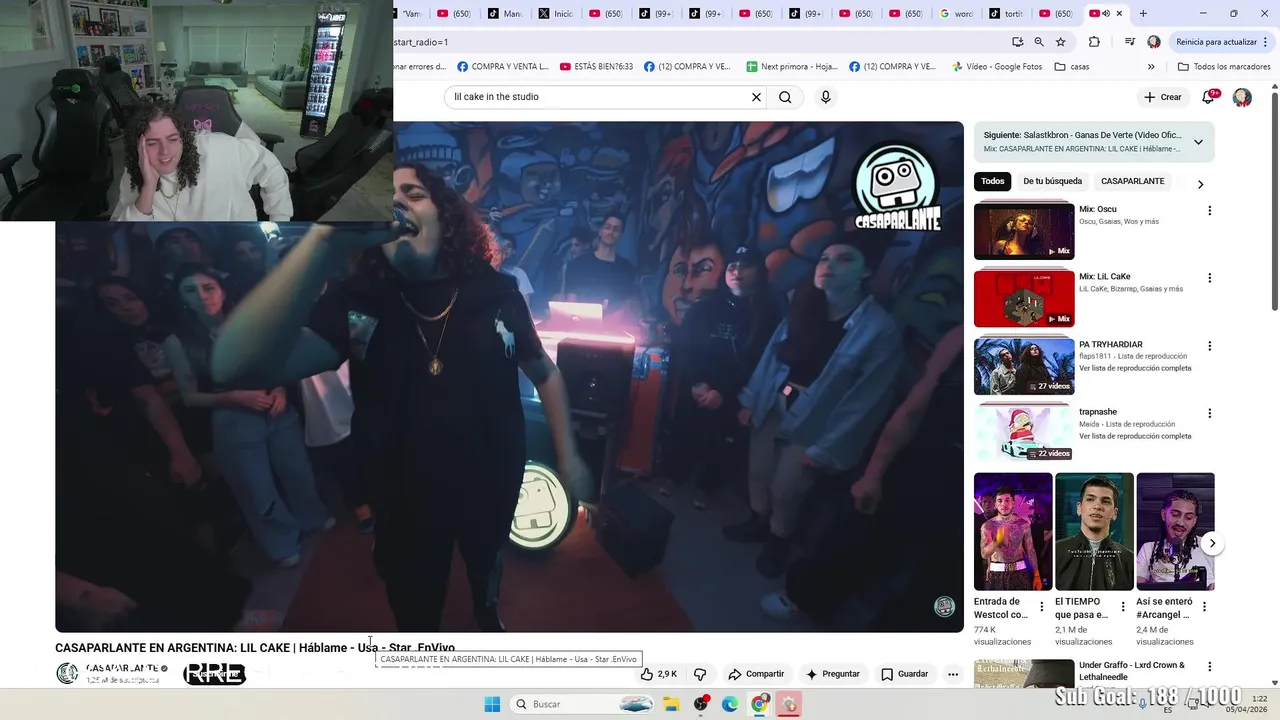This screenshot has width=1280, height=720.
Task: Switch to the tortit TikTok tab
Action: pyautogui.click(x=1006, y=14)
